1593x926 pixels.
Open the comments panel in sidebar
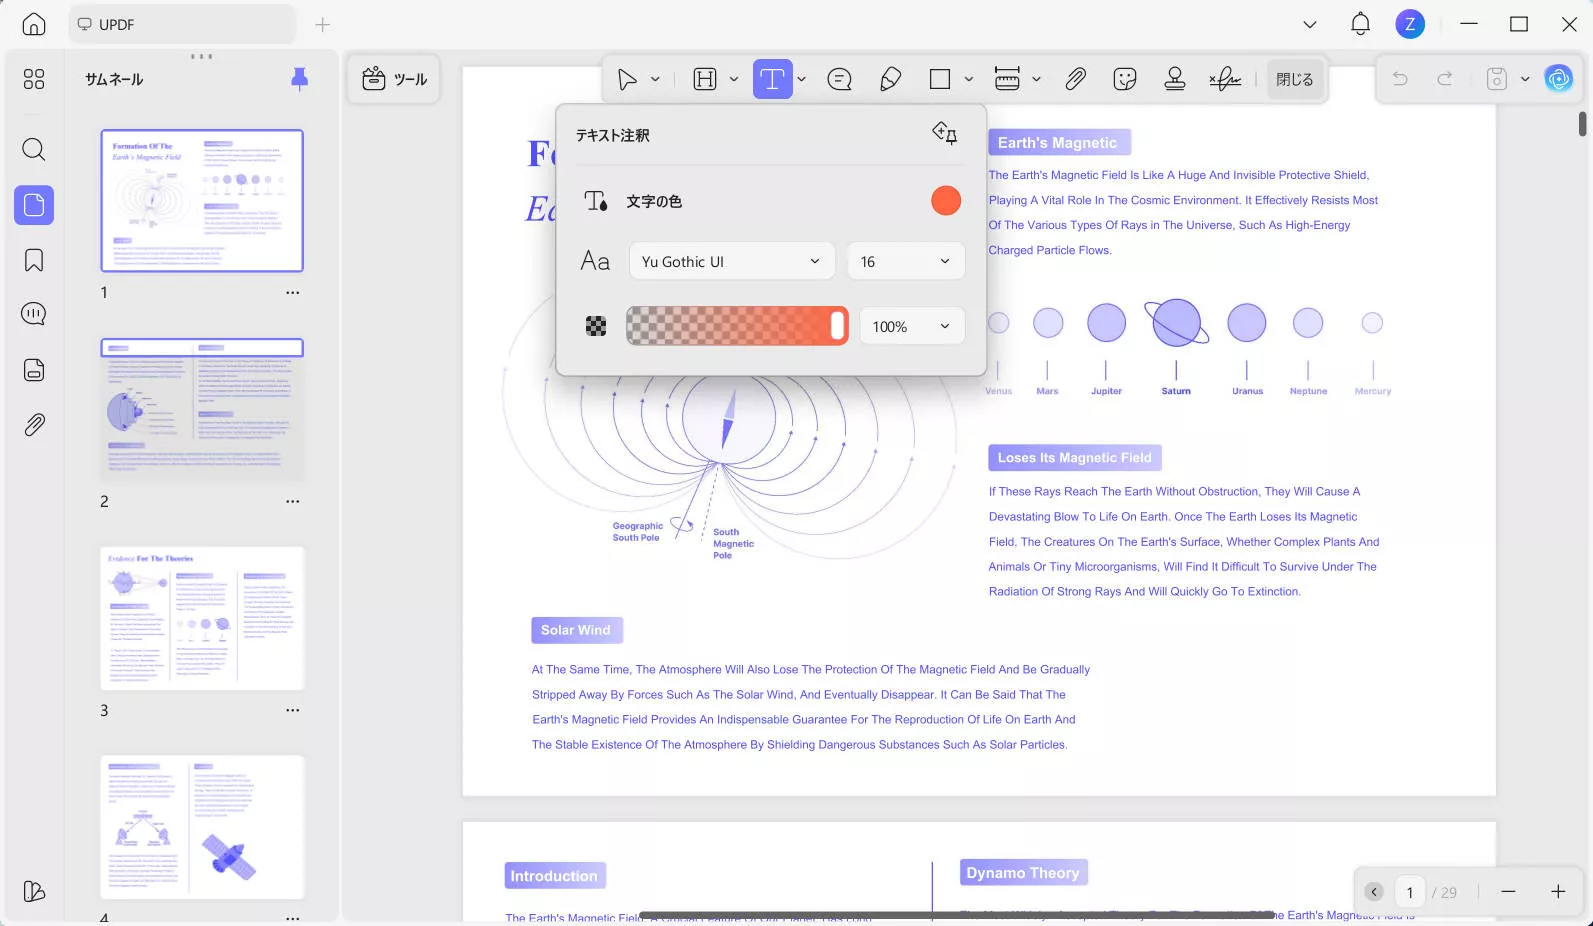(x=34, y=314)
